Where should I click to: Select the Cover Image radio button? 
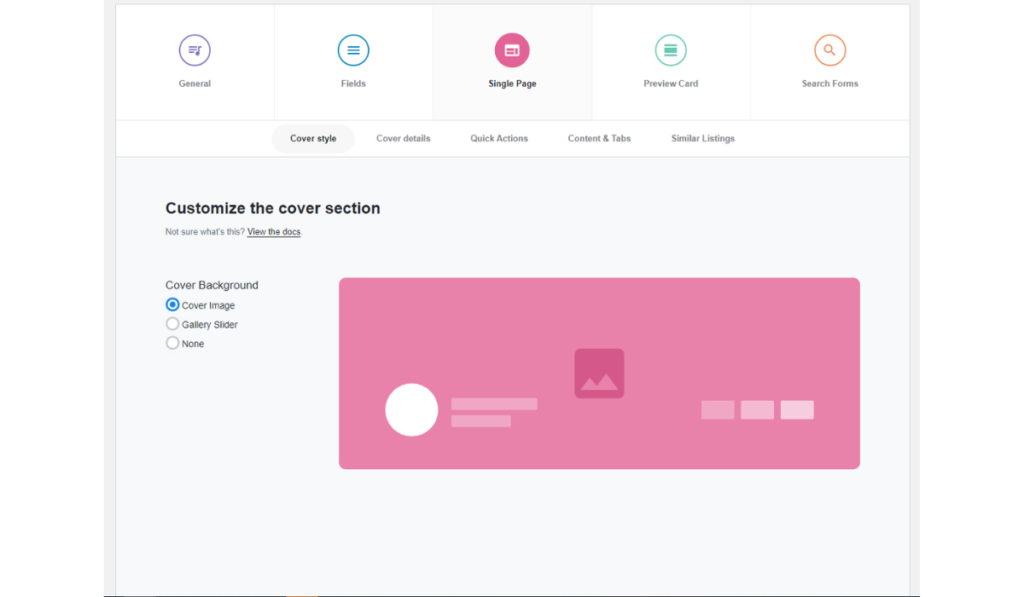pyautogui.click(x=172, y=304)
